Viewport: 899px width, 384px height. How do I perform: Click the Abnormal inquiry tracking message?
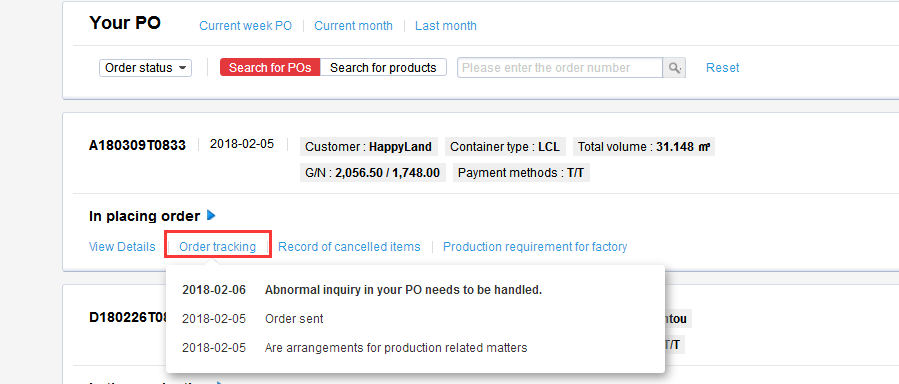403,290
